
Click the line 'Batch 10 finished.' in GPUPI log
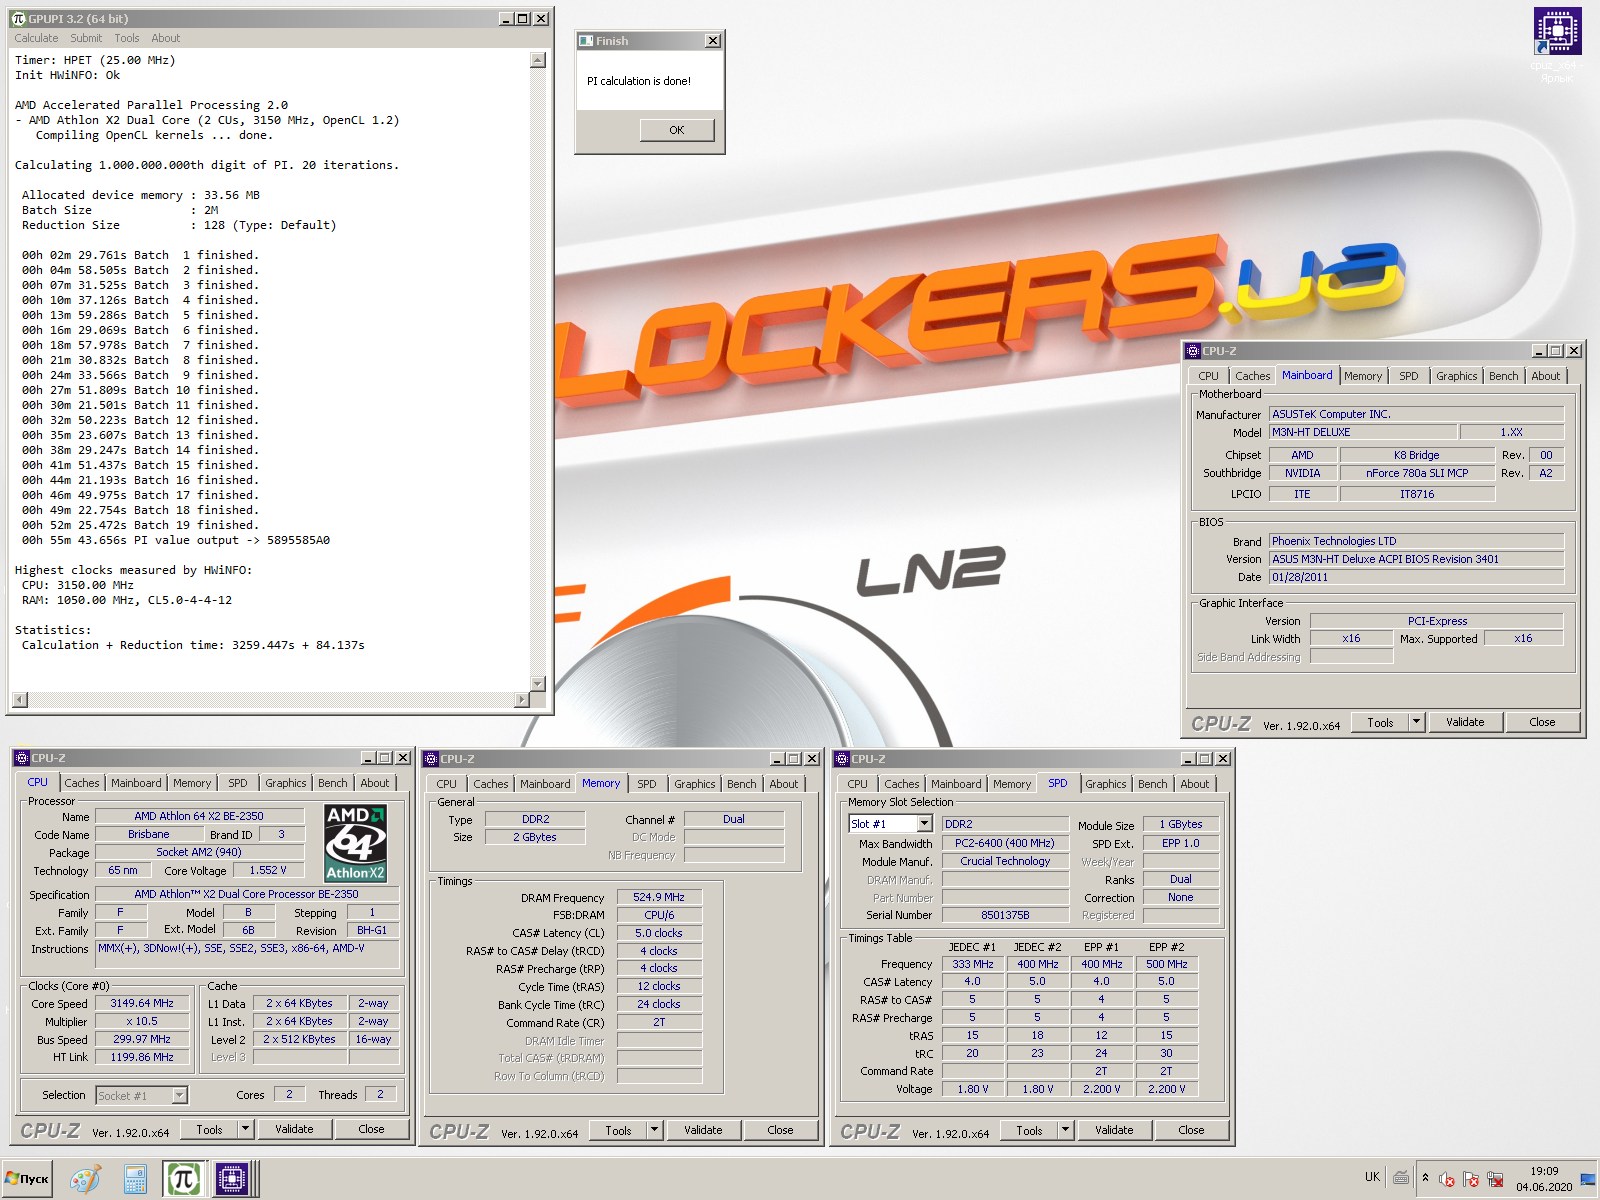coord(140,390)
